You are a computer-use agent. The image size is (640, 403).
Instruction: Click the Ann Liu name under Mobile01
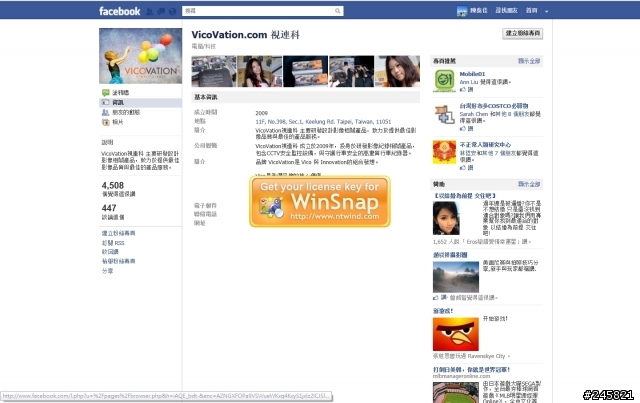[469, 82]
